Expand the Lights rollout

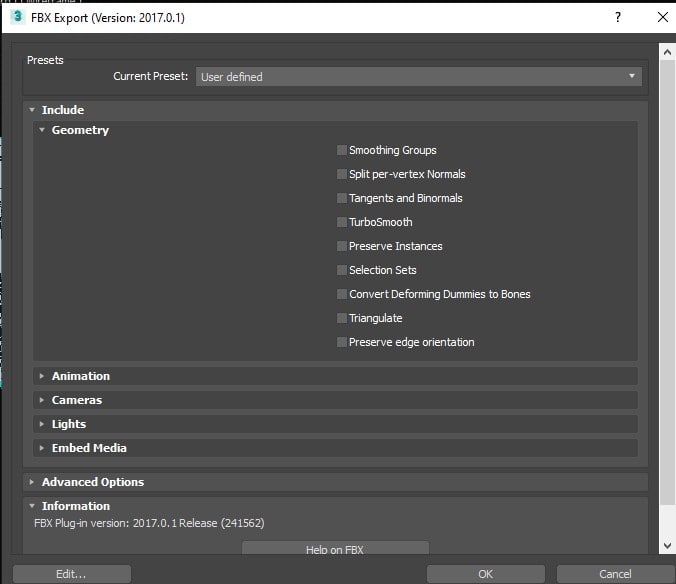click(x=42, y=424)
